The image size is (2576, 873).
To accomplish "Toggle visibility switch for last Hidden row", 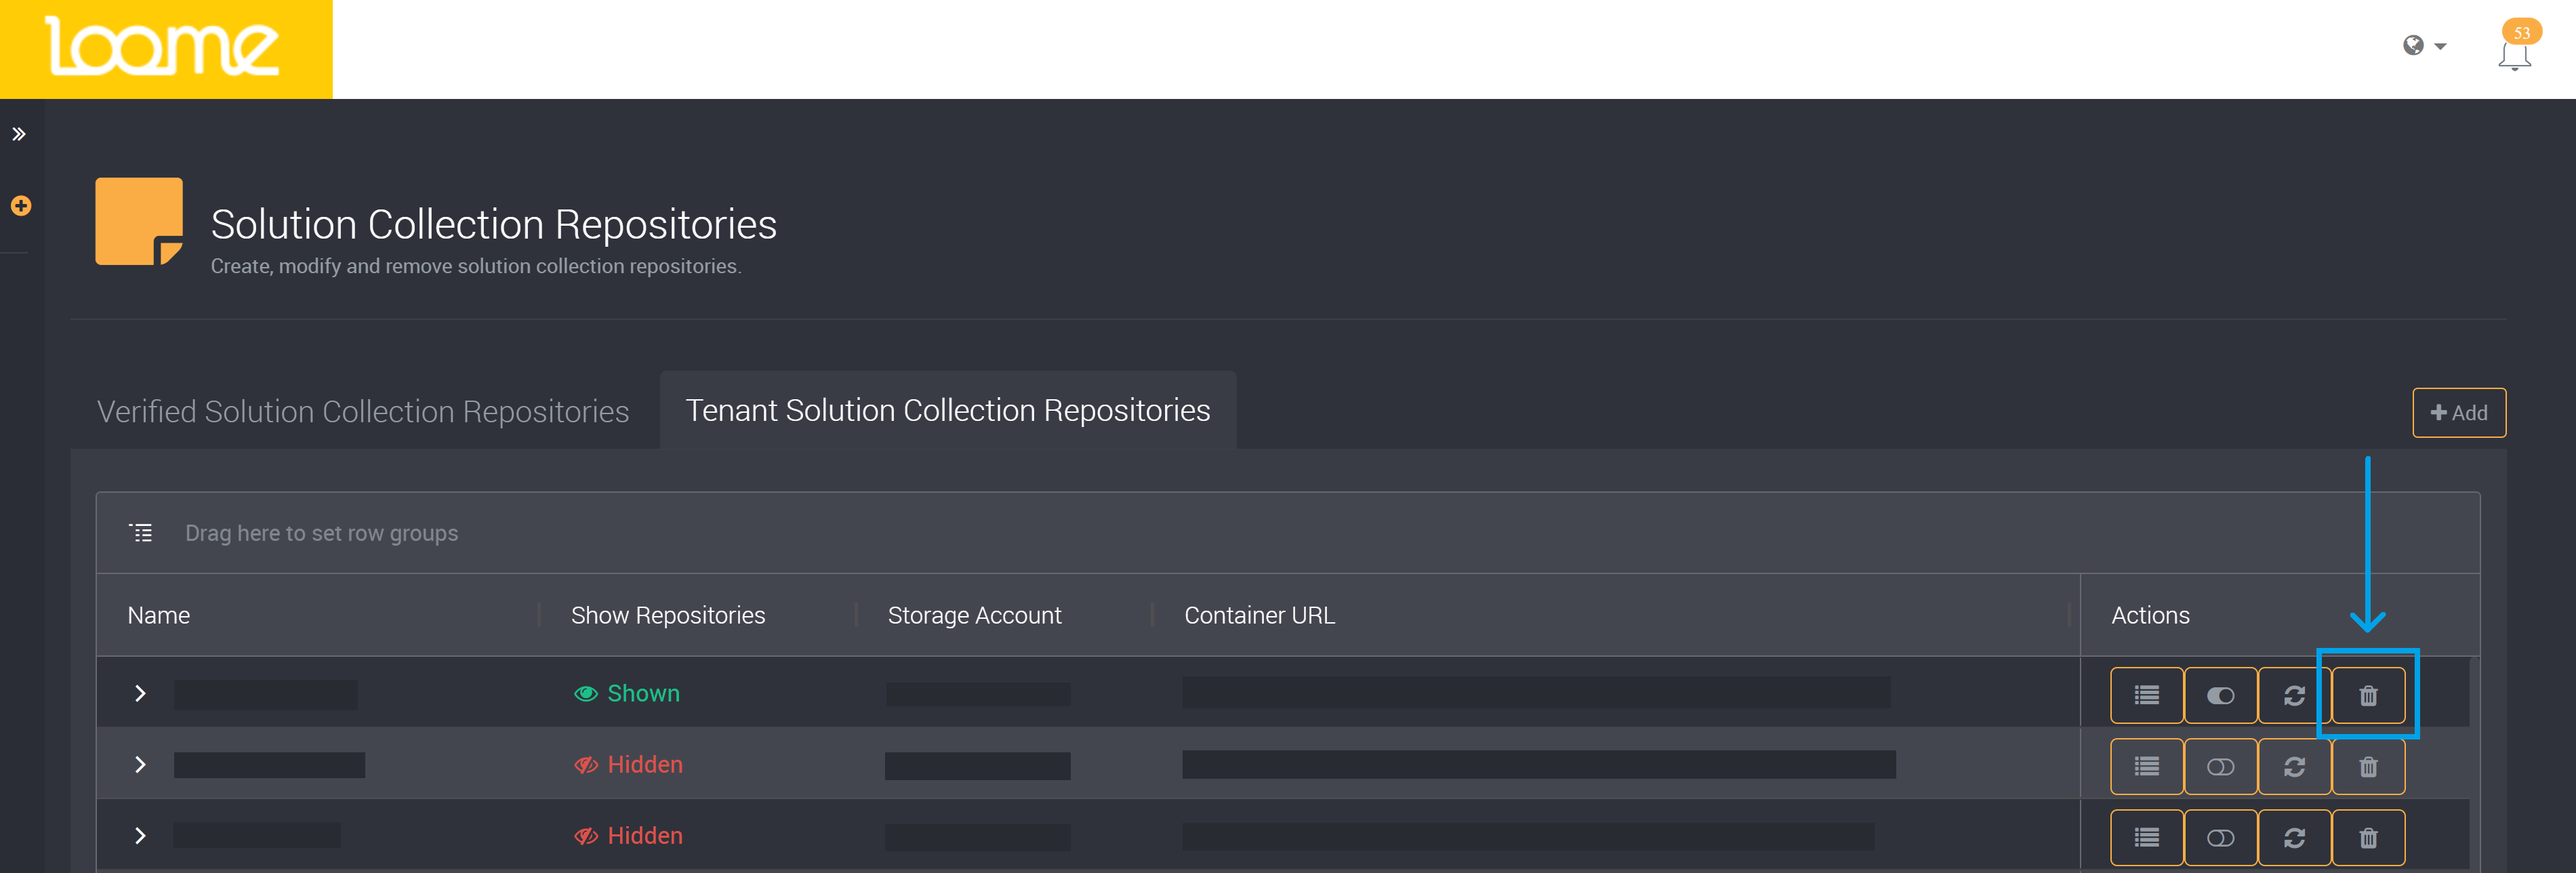I will [x=2220, y=837].
